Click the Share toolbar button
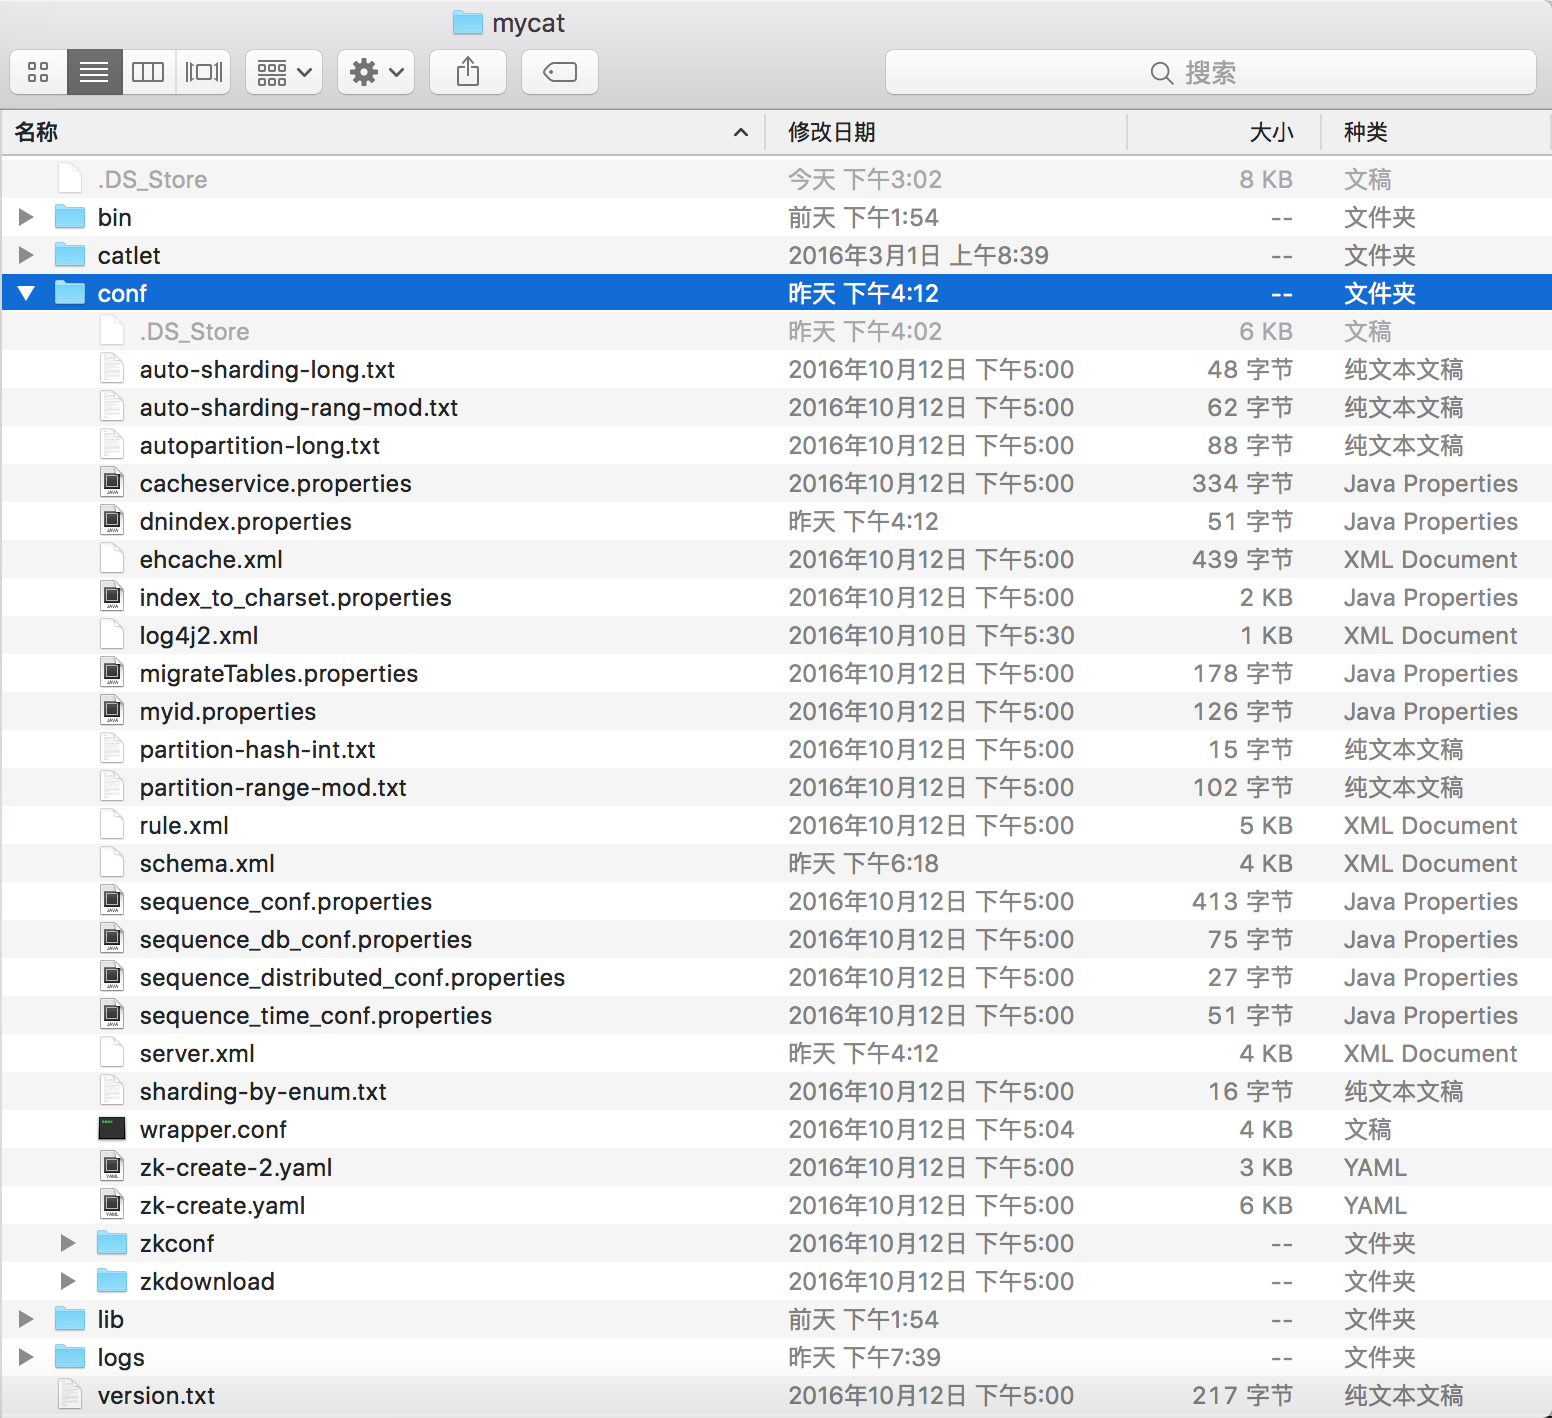This screenshot has width=1552, height=1418. [x=467, y=72]
